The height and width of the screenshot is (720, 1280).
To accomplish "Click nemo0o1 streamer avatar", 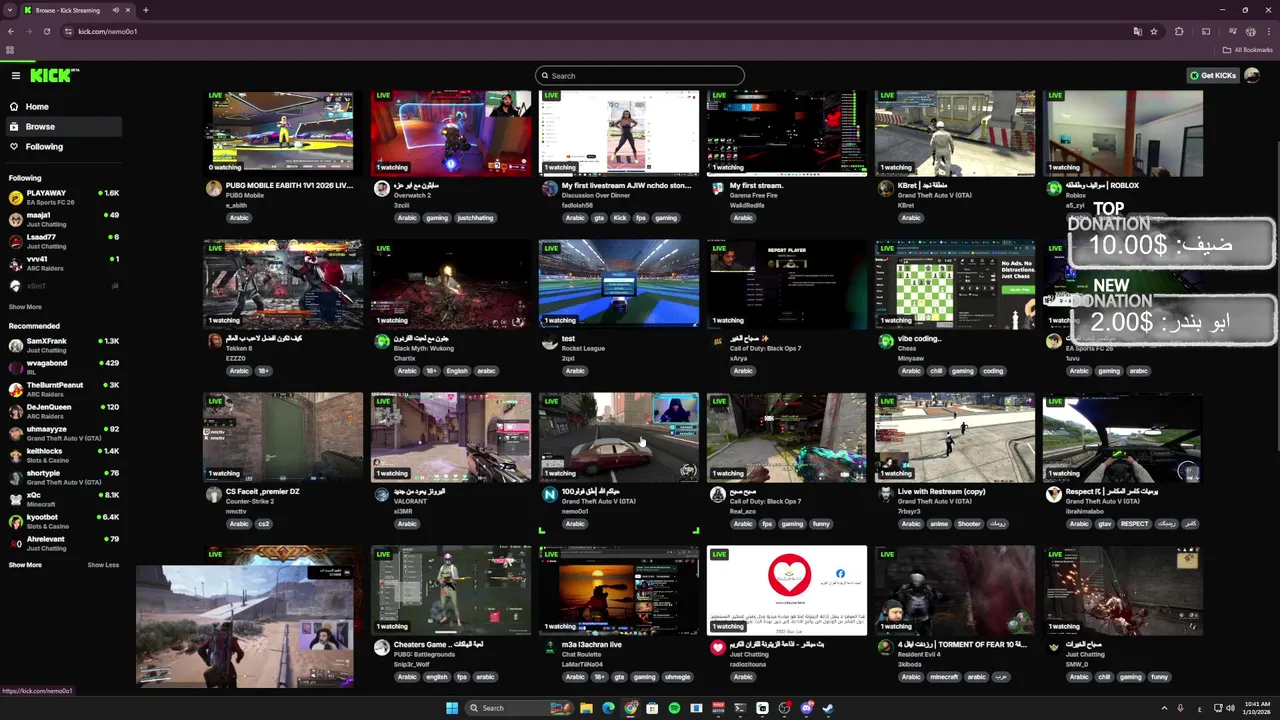I will (549, 494).
